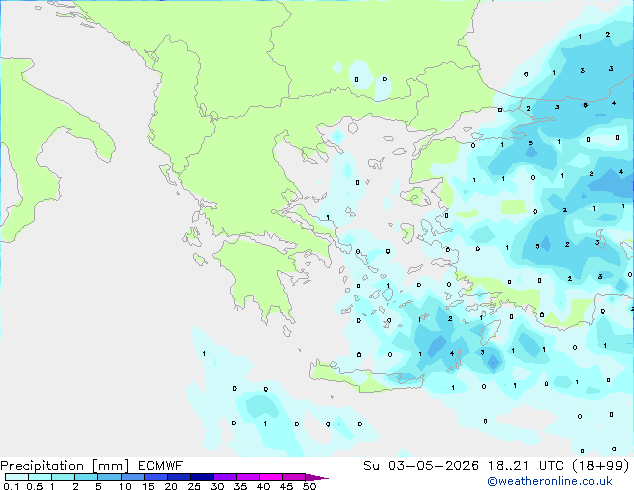Click the legend value label '50'

click(x=310, y=486)
